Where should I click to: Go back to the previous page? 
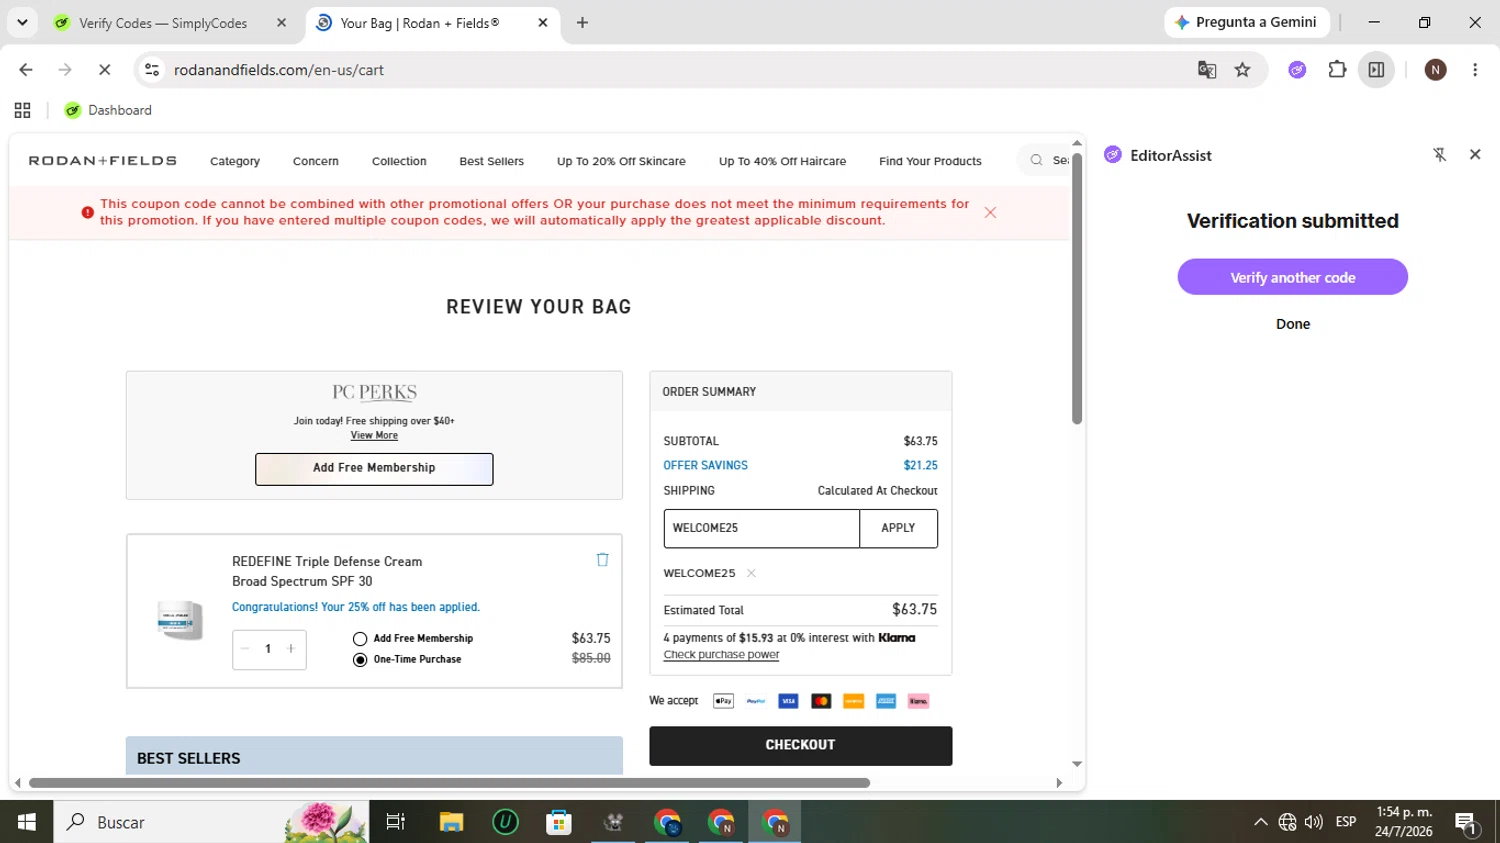(26, 70)
